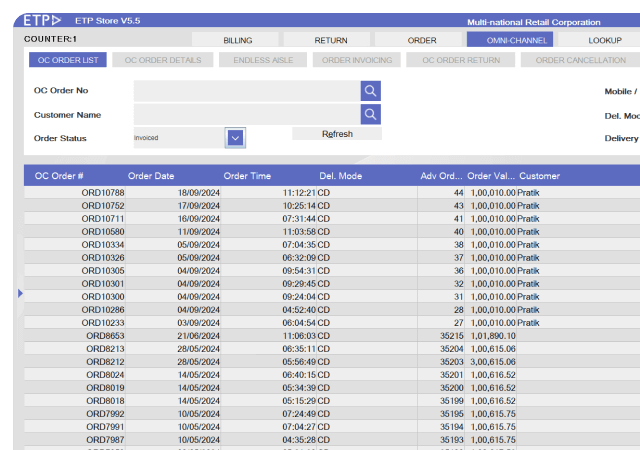Go to the ORDER INVOICING sub-tab
640x450 pixels.
pos(357,60)
